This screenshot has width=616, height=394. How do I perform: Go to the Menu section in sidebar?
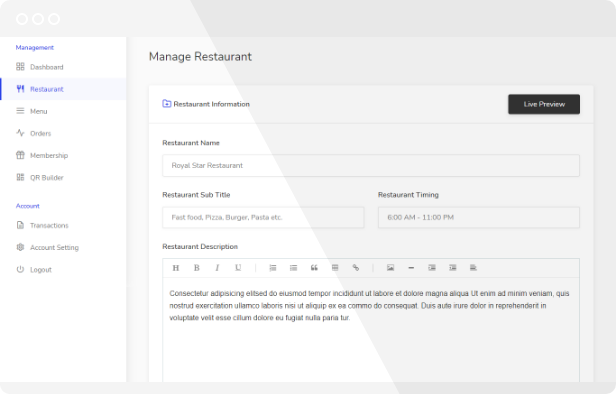pos(63,111)
